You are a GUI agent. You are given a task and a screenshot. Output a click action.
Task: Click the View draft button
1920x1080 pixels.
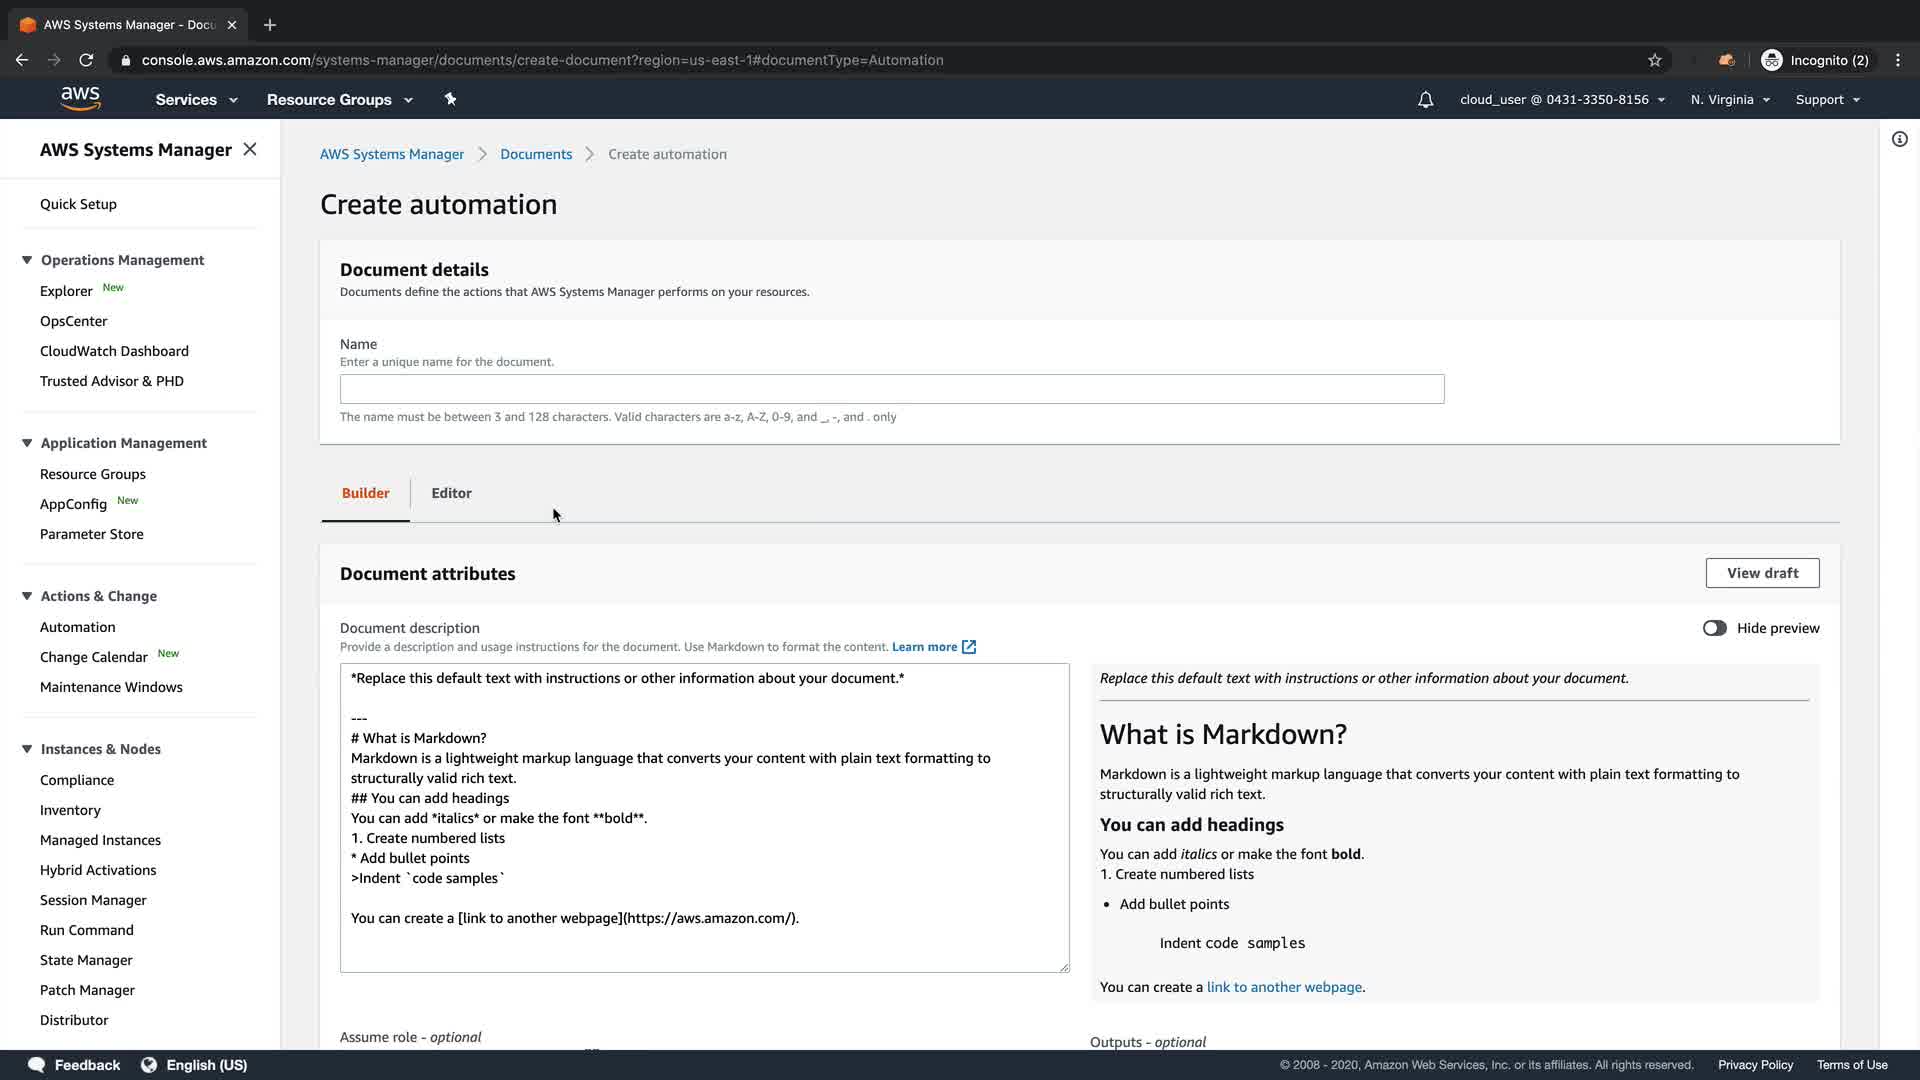tap(1762, 573)
